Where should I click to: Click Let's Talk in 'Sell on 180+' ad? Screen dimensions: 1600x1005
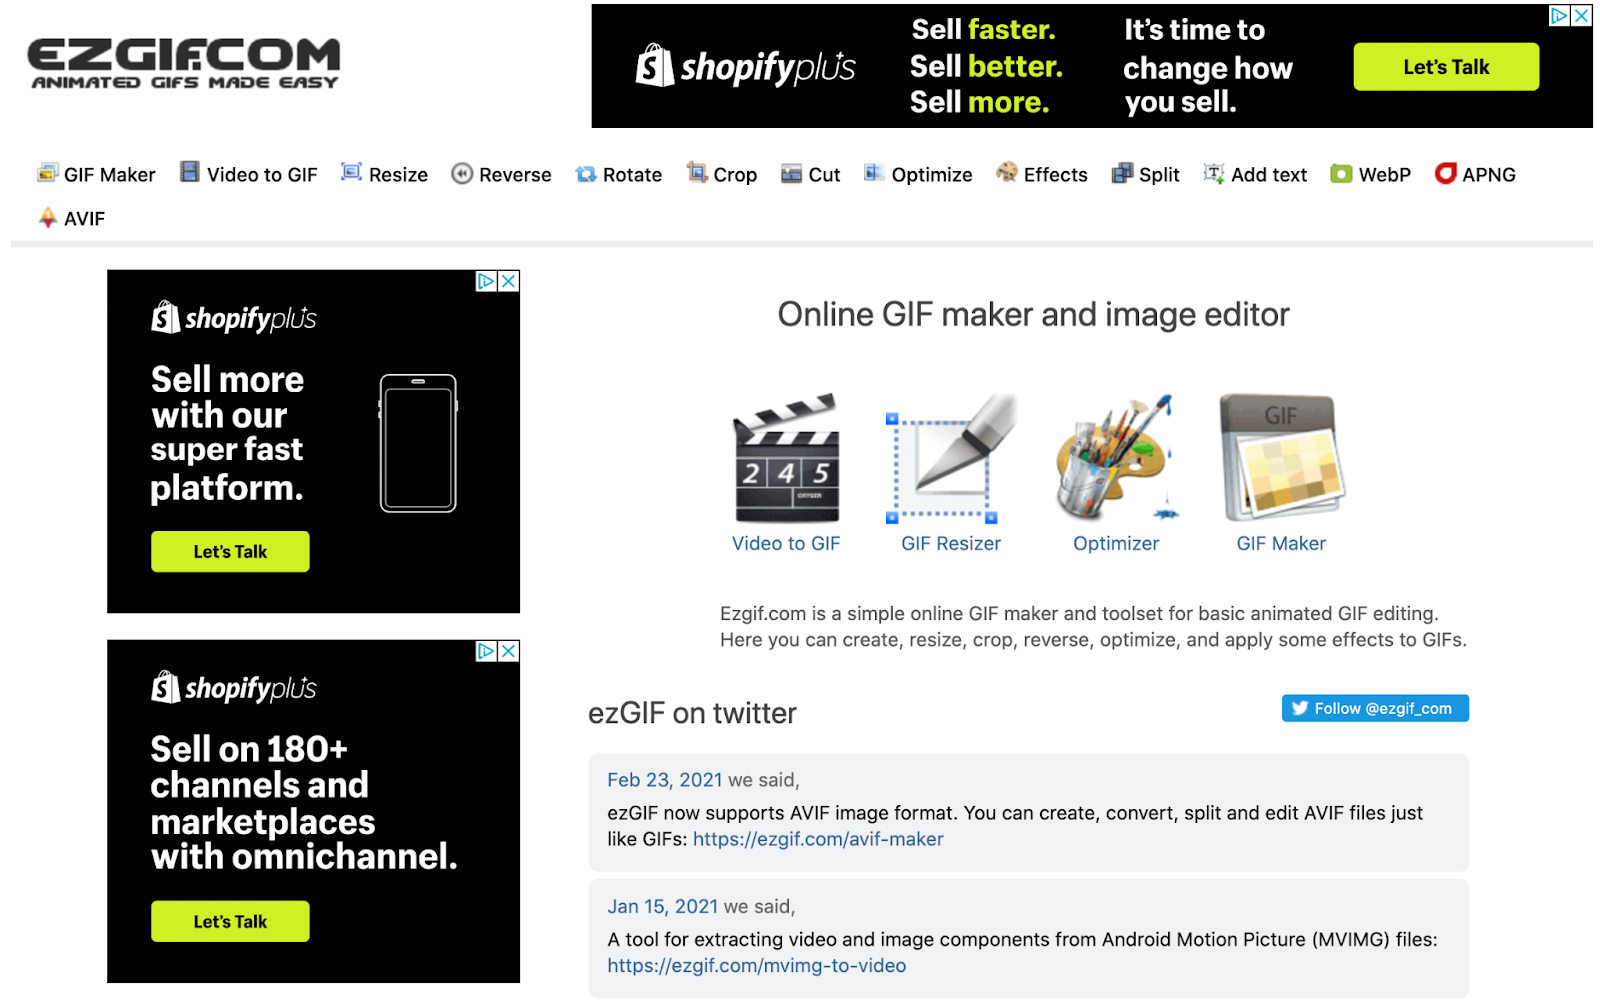coord(230,922)
